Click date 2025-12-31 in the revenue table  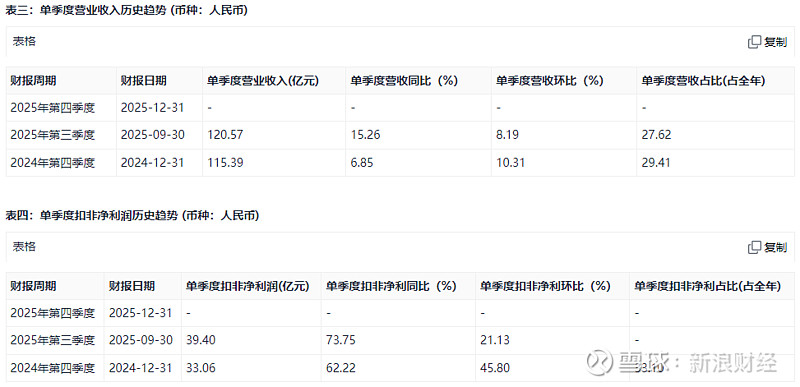click(x=153, y=108)
